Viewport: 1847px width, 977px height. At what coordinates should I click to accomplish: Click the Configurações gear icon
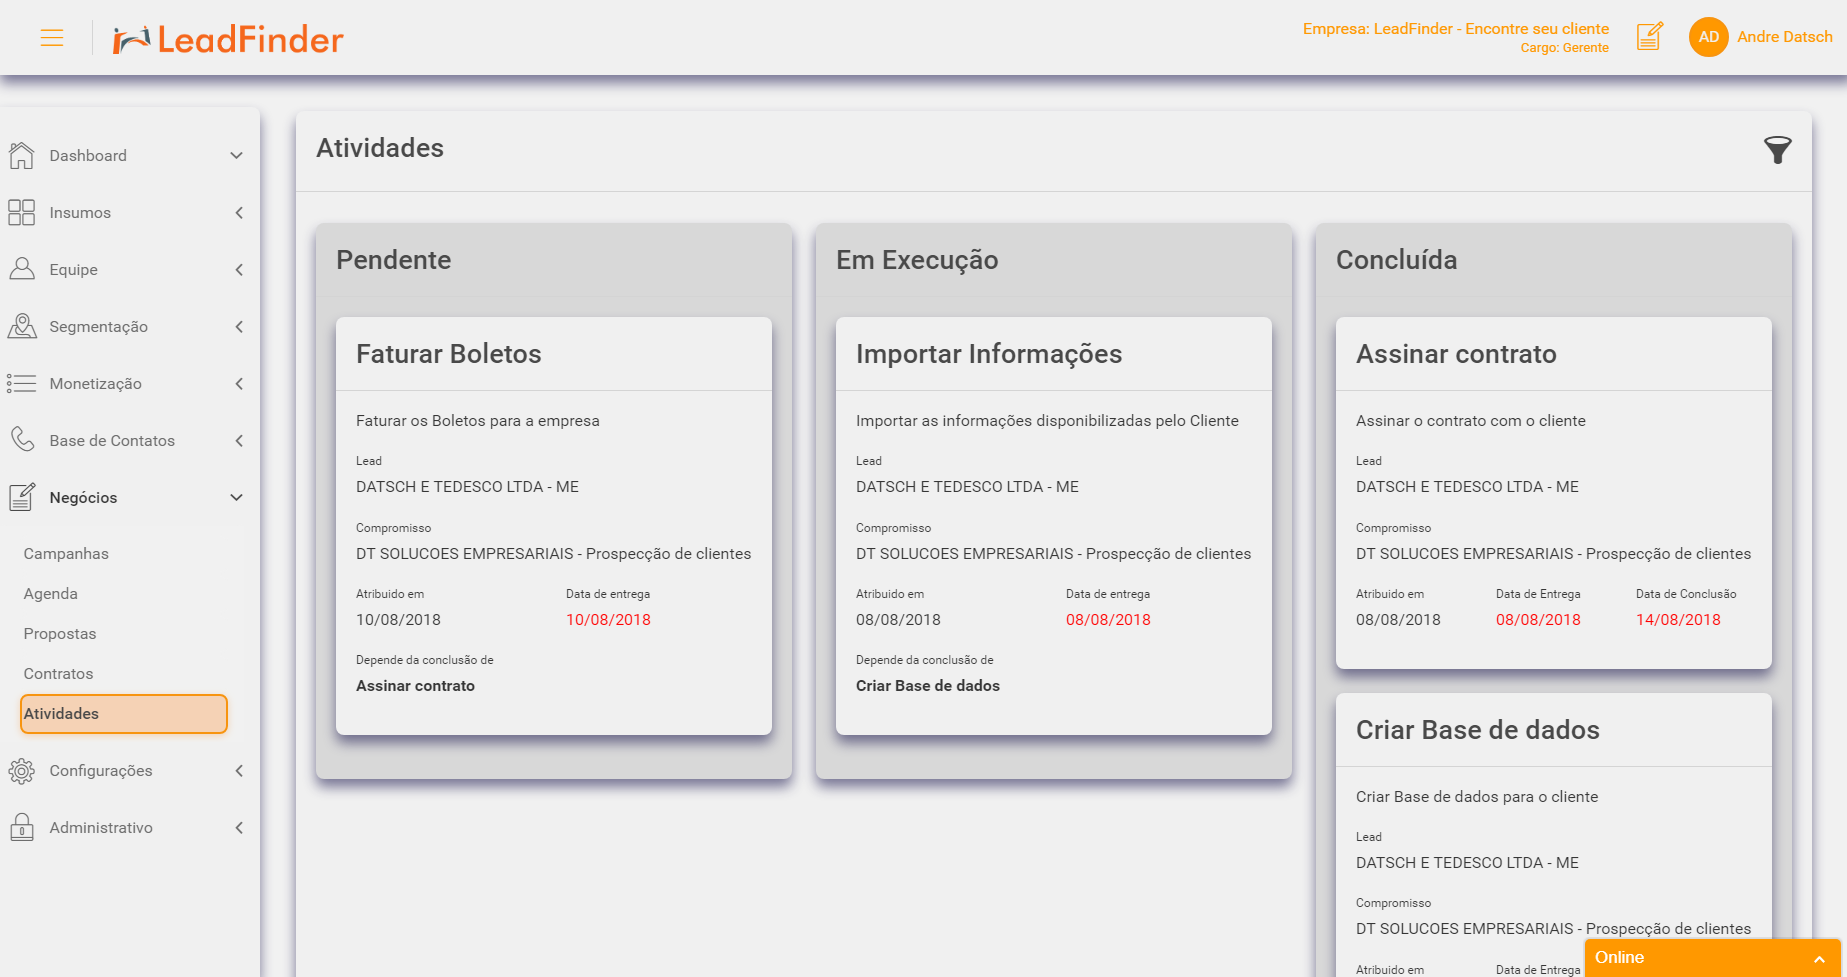(x=22, y=770)
